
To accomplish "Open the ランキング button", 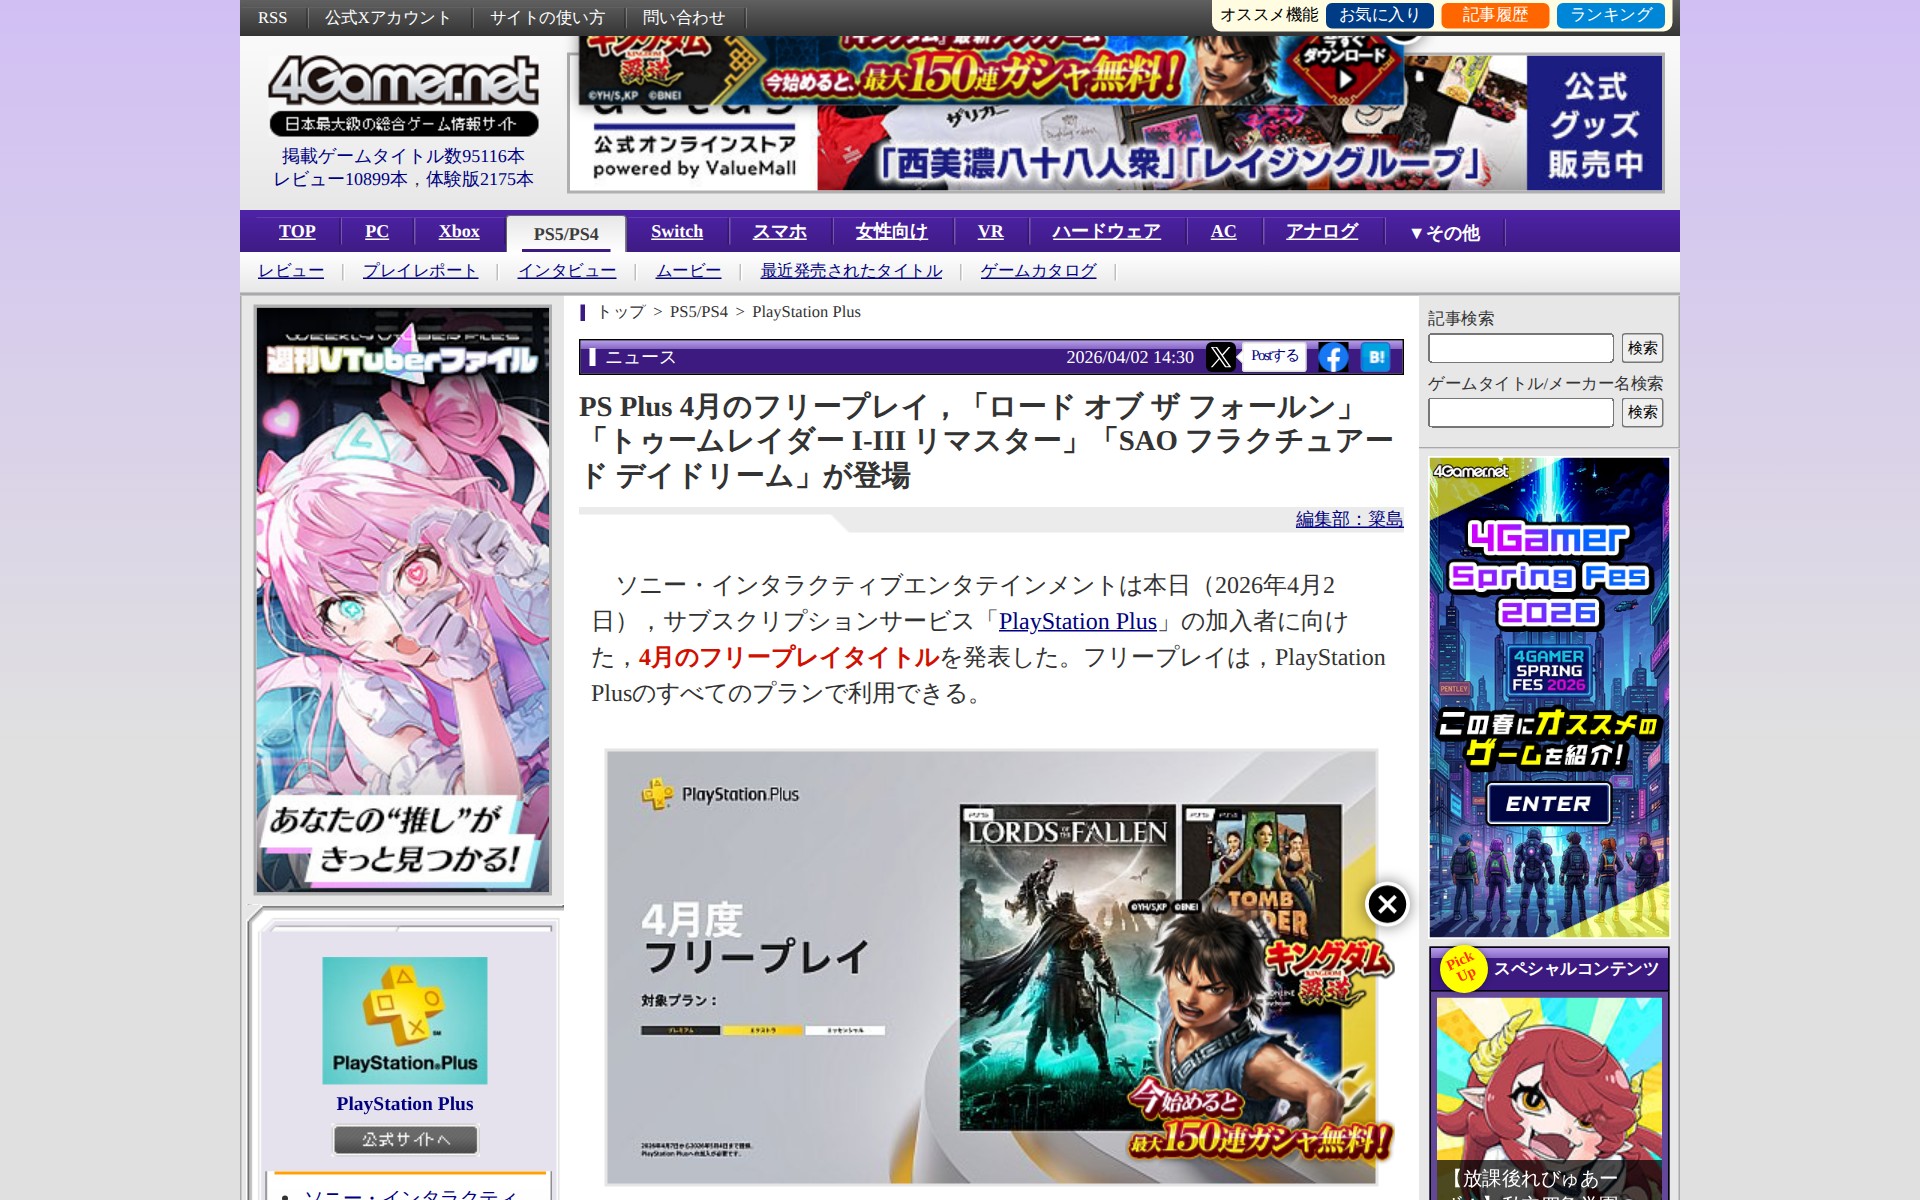I will (x=1611, y=15).
